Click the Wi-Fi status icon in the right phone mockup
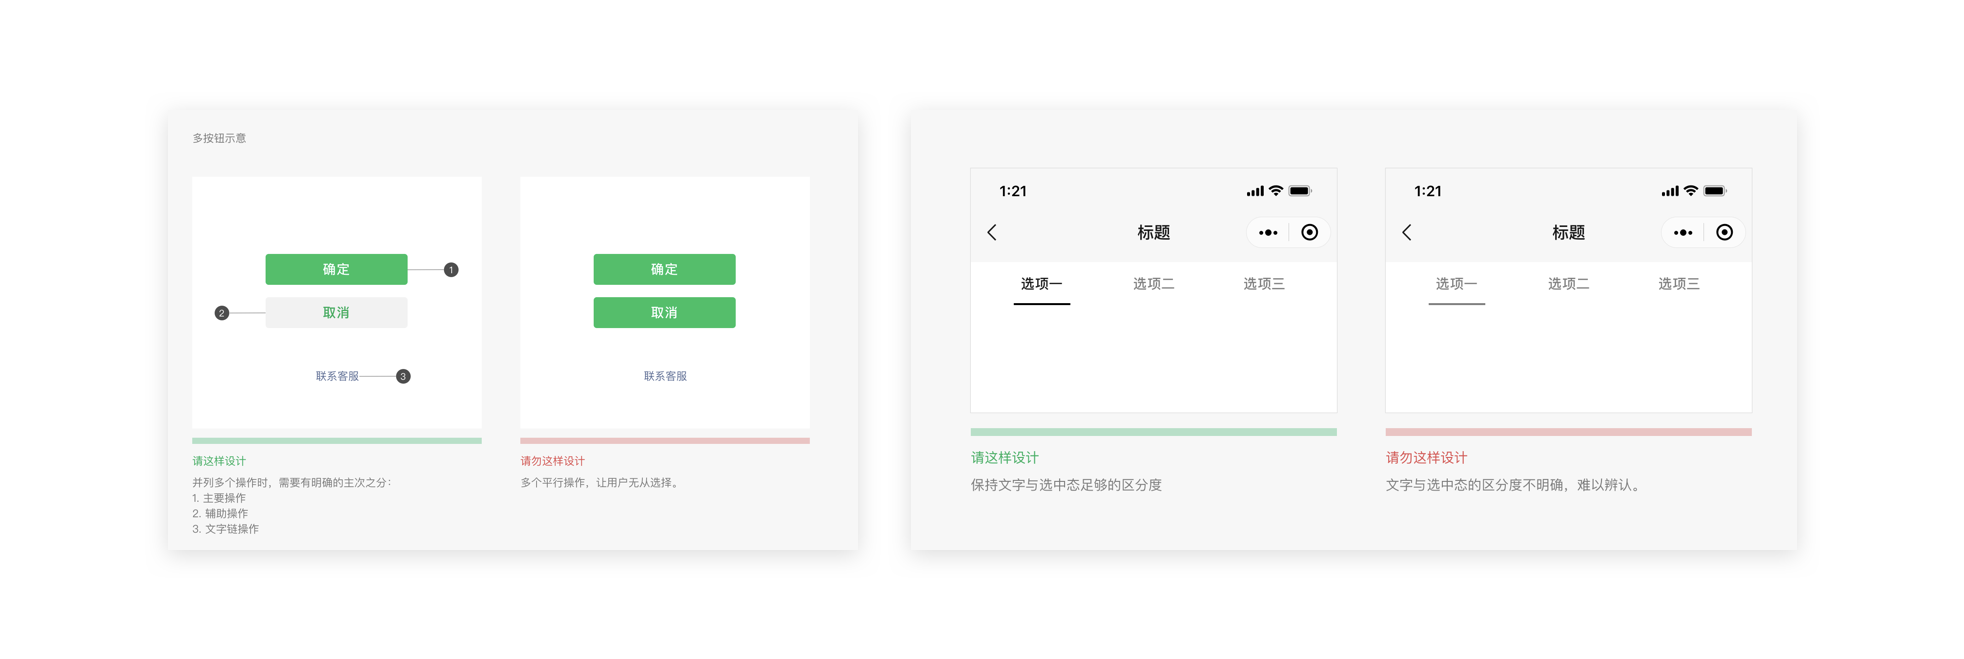Screen dimensions: 1964x659 [x=1691, y=190]
